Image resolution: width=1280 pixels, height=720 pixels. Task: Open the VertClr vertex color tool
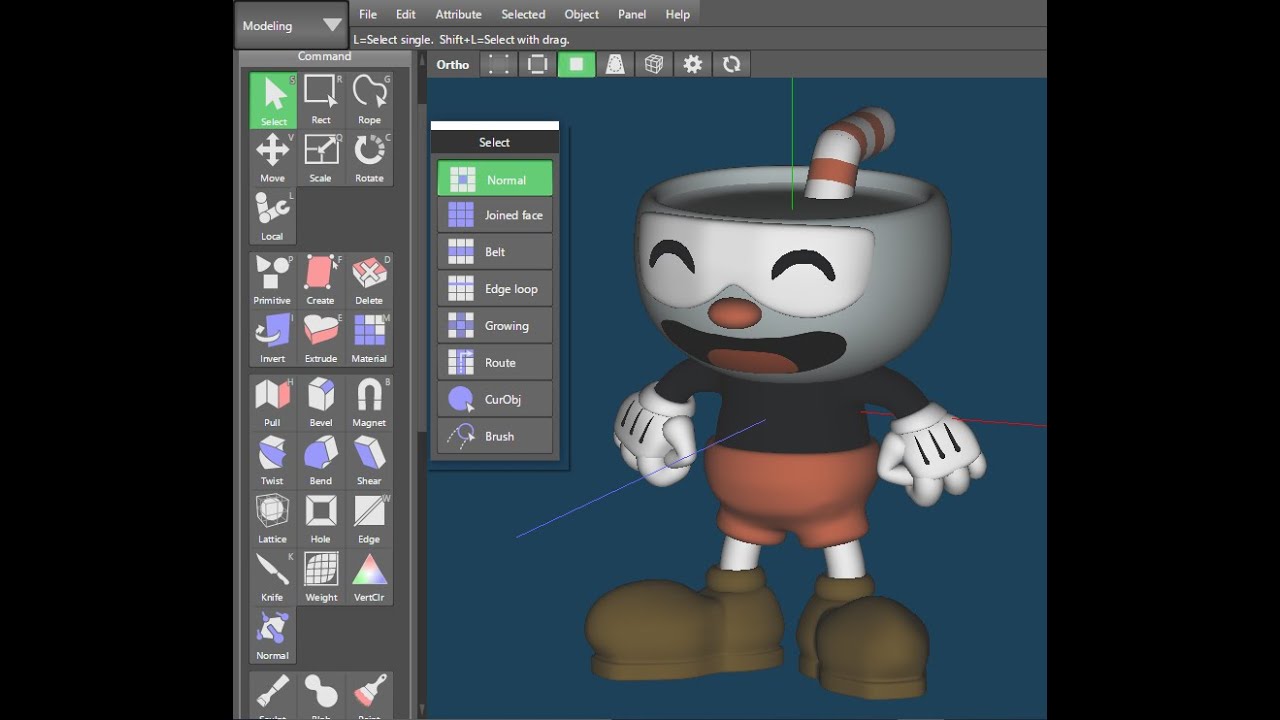tap(369, 577)
